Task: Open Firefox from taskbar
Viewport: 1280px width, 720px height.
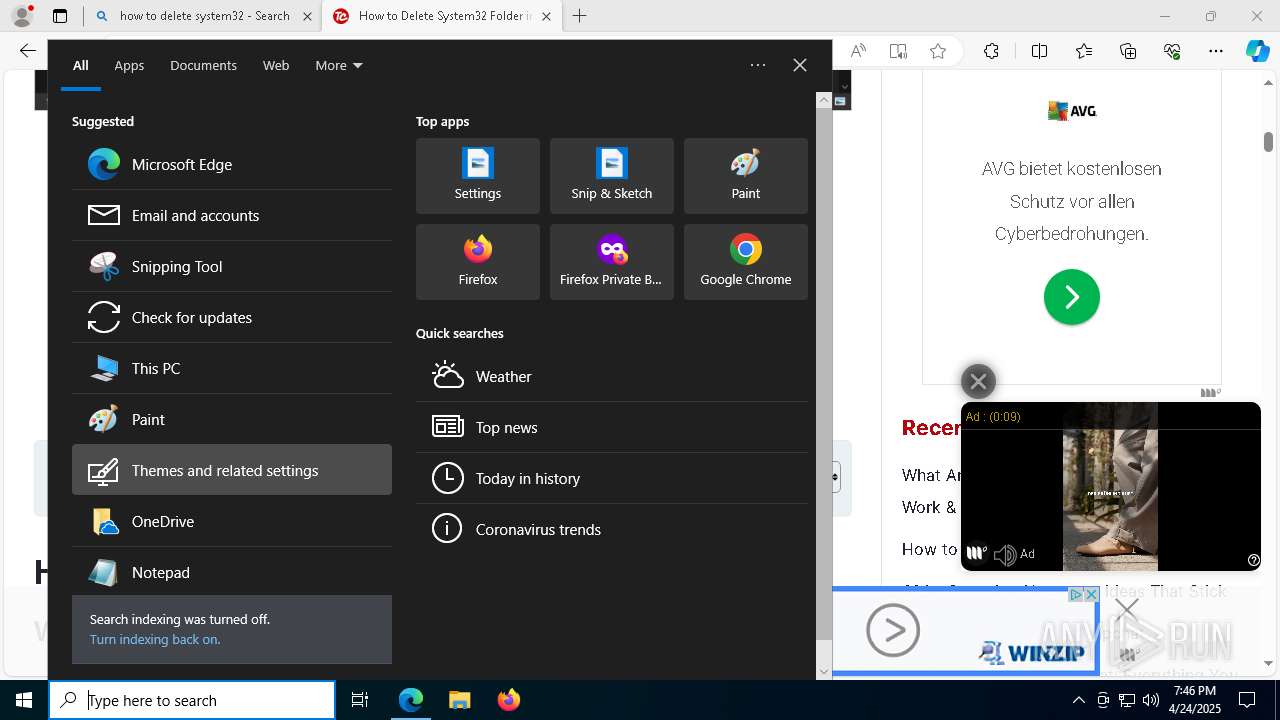Action: (508, 700)
